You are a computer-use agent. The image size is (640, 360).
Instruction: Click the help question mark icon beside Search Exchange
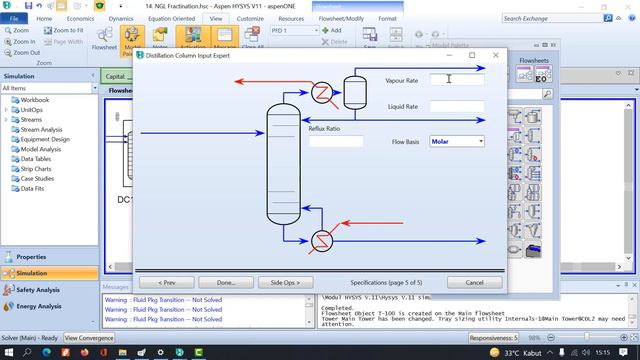(x=632, y=18)
